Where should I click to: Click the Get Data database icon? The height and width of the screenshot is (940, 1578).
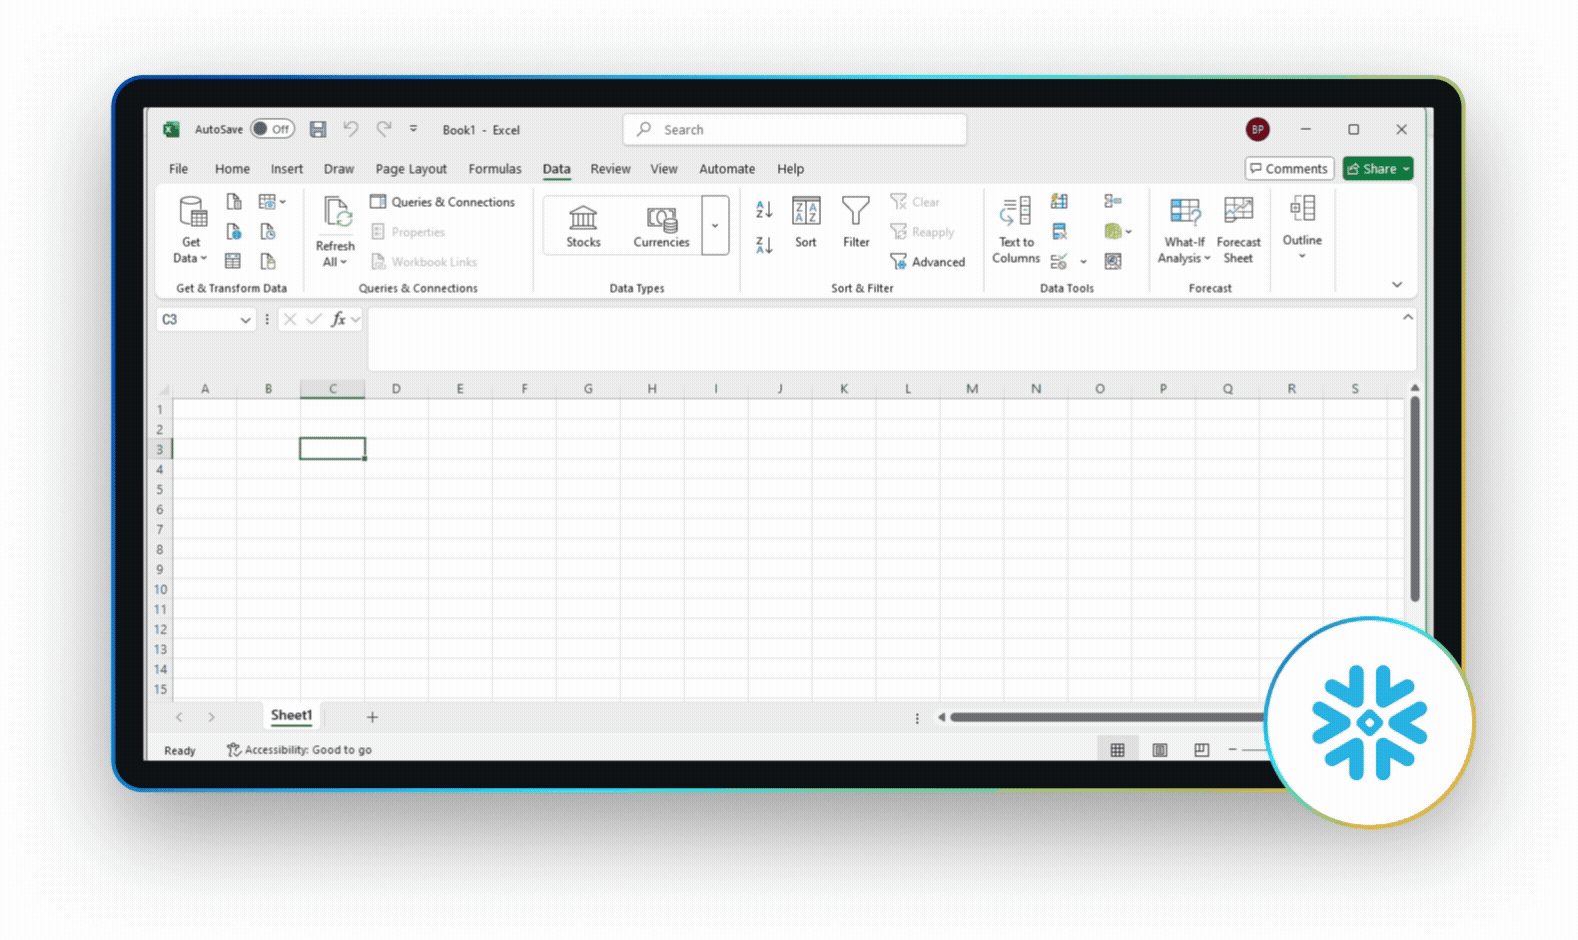pyautogui.click(x=192, y=212)
